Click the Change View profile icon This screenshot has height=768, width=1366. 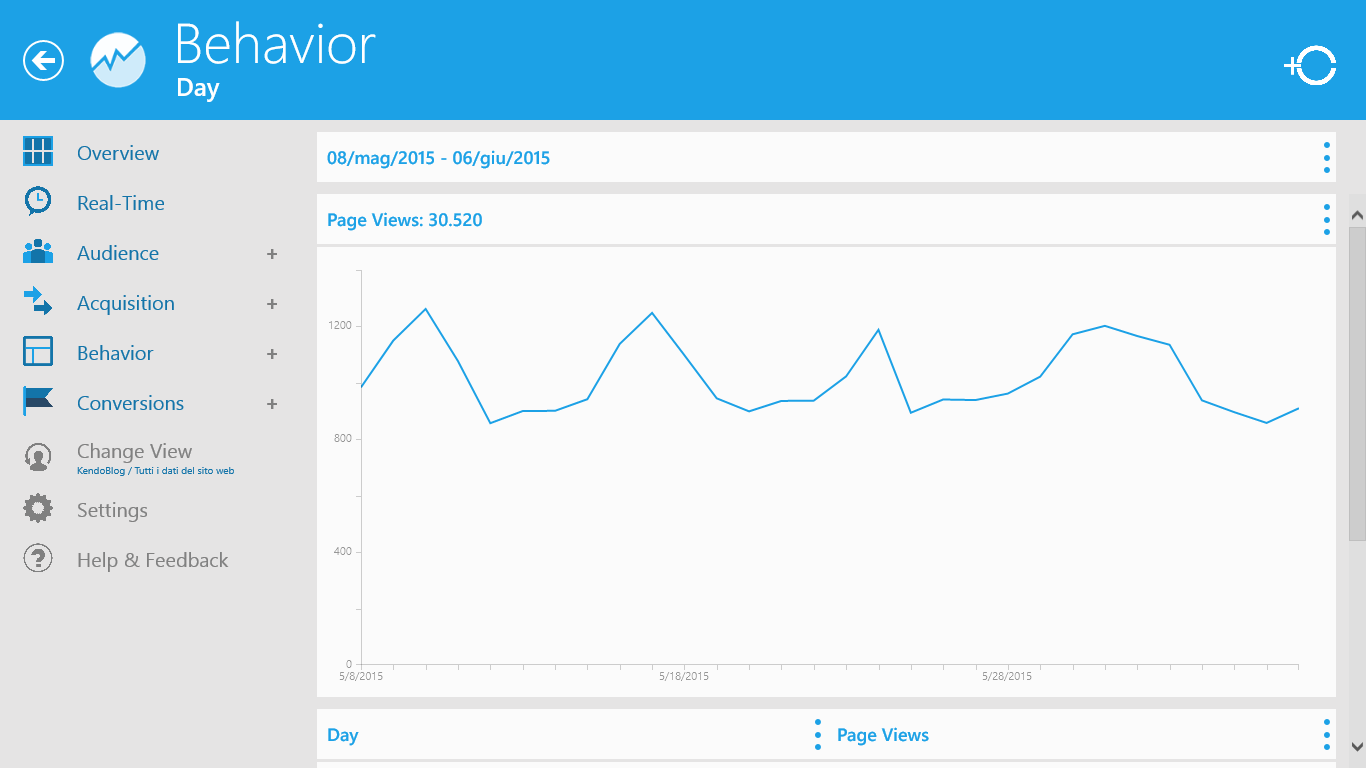pos(38,458)
